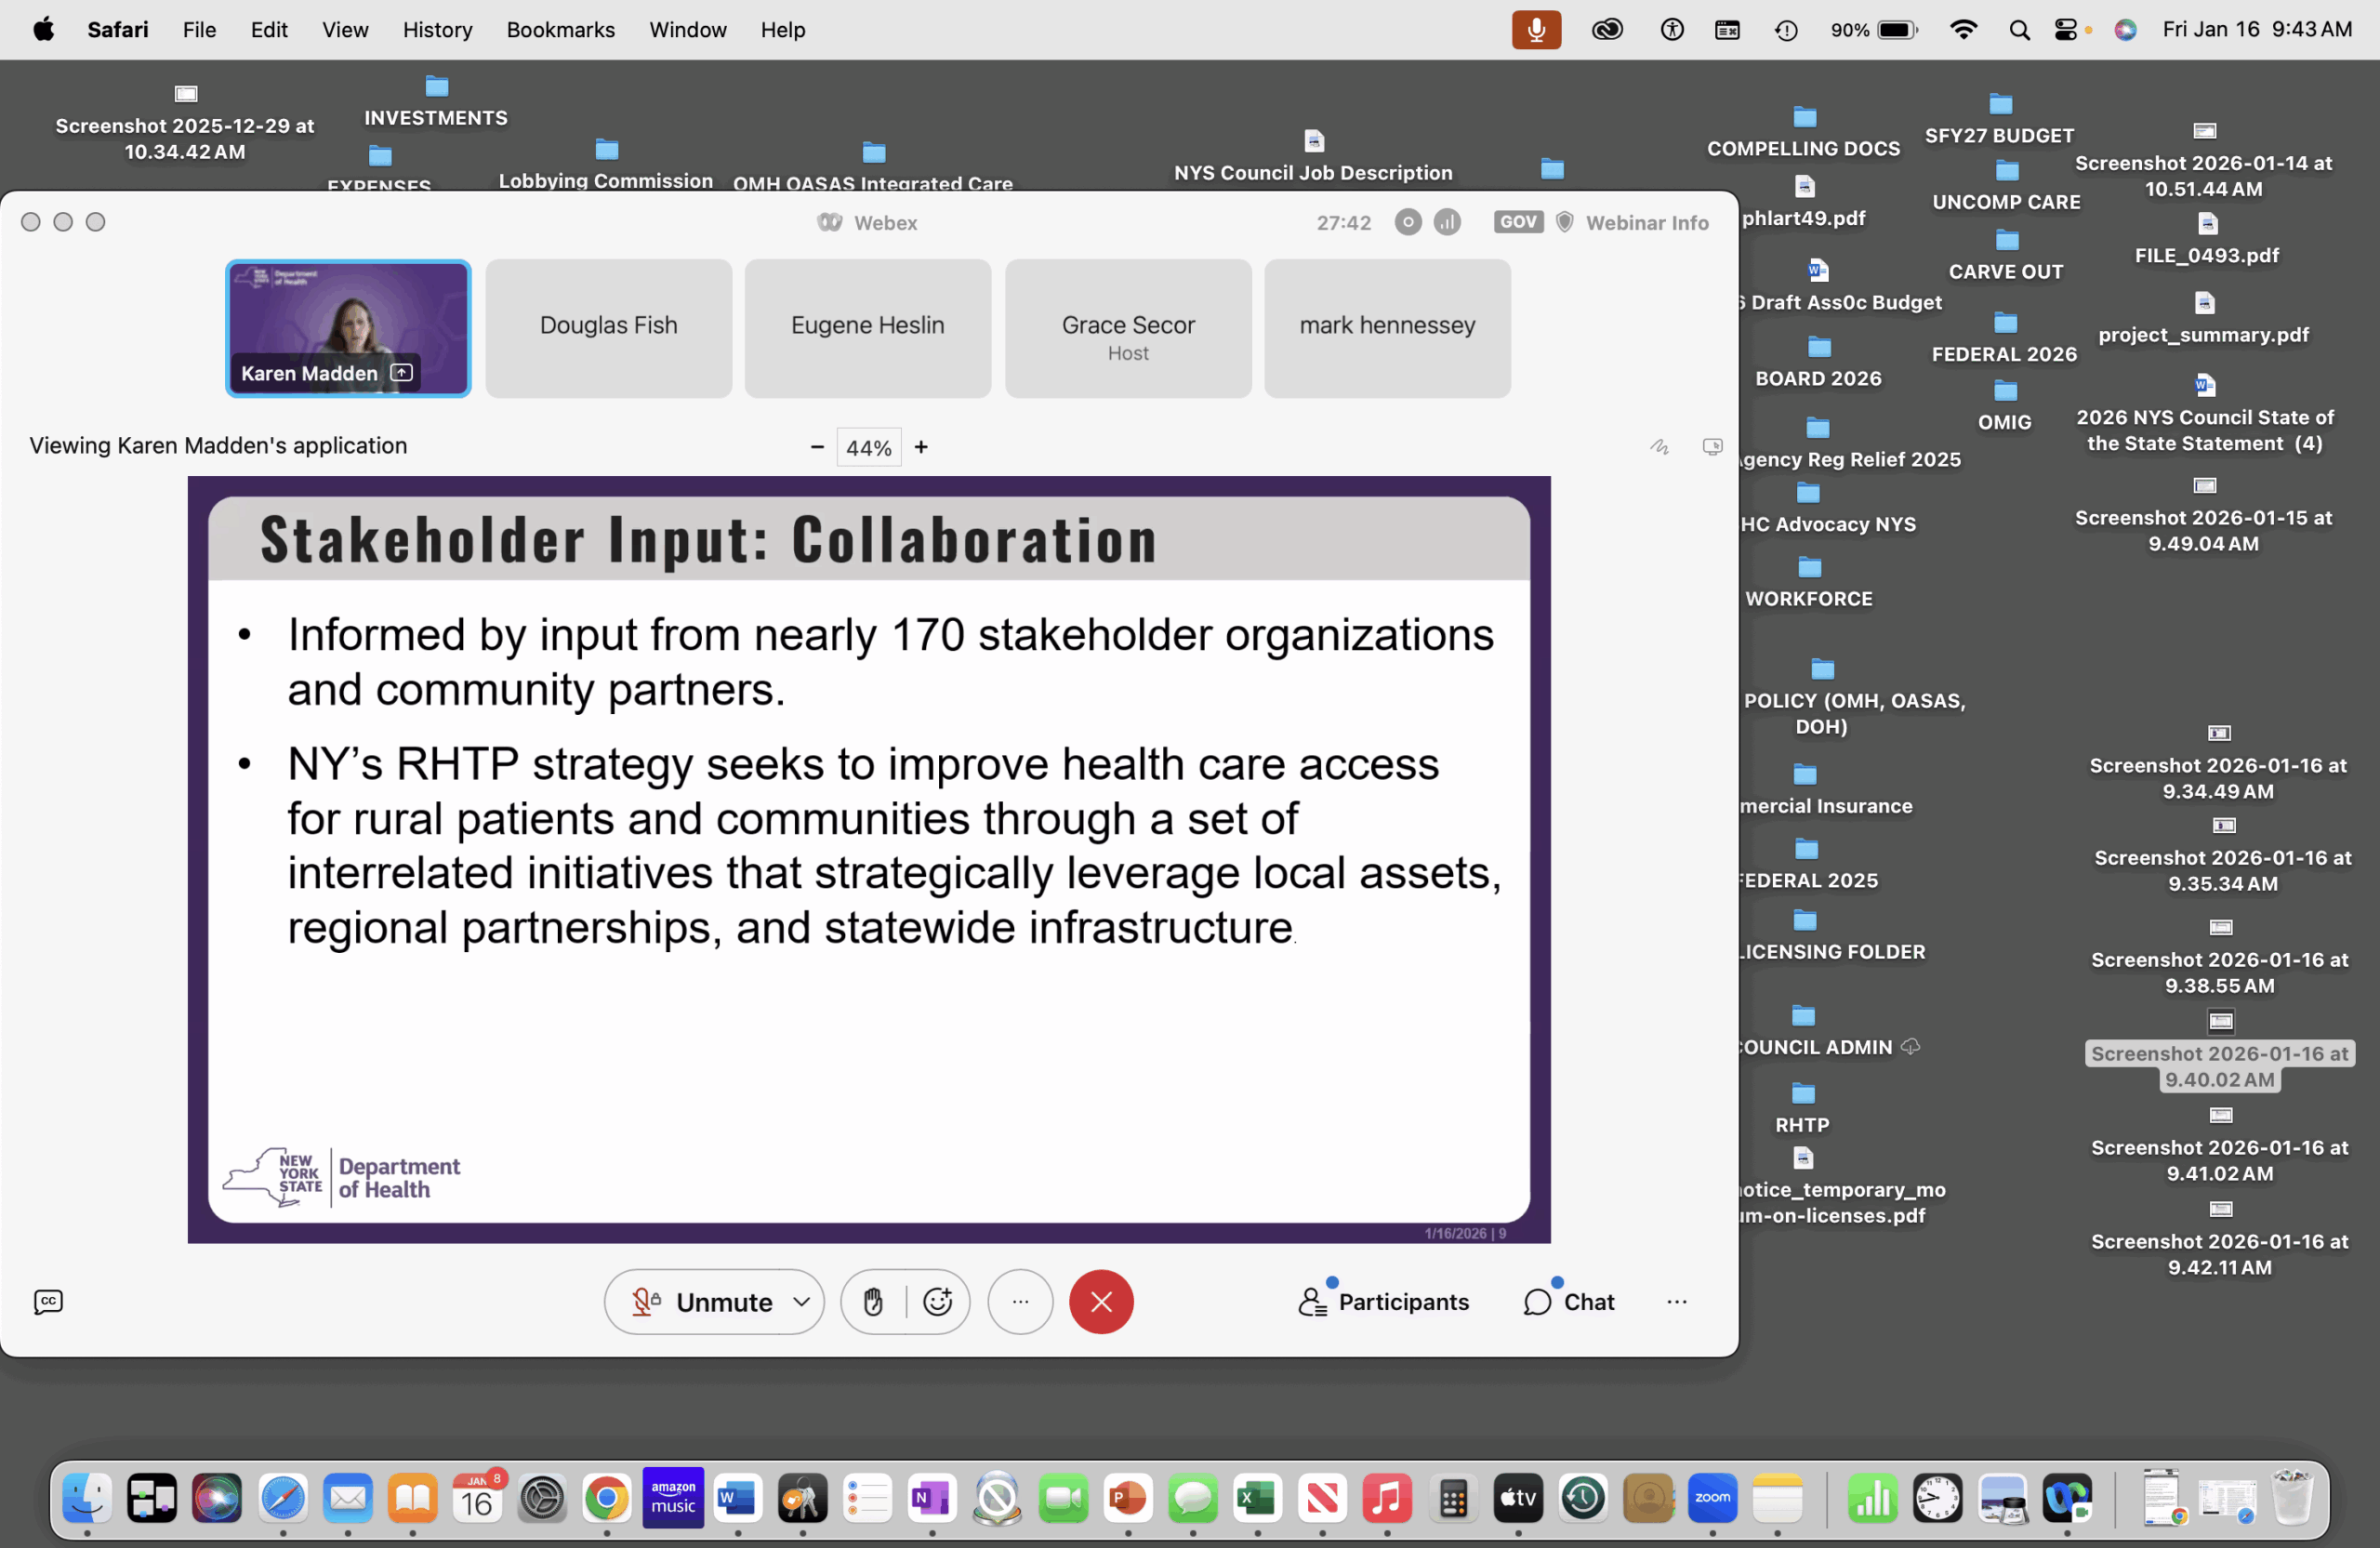The height and width of the screenshot is (1548, 2380).
Task: Zoom in shared content with plus
Action: (x=921, y=447)
